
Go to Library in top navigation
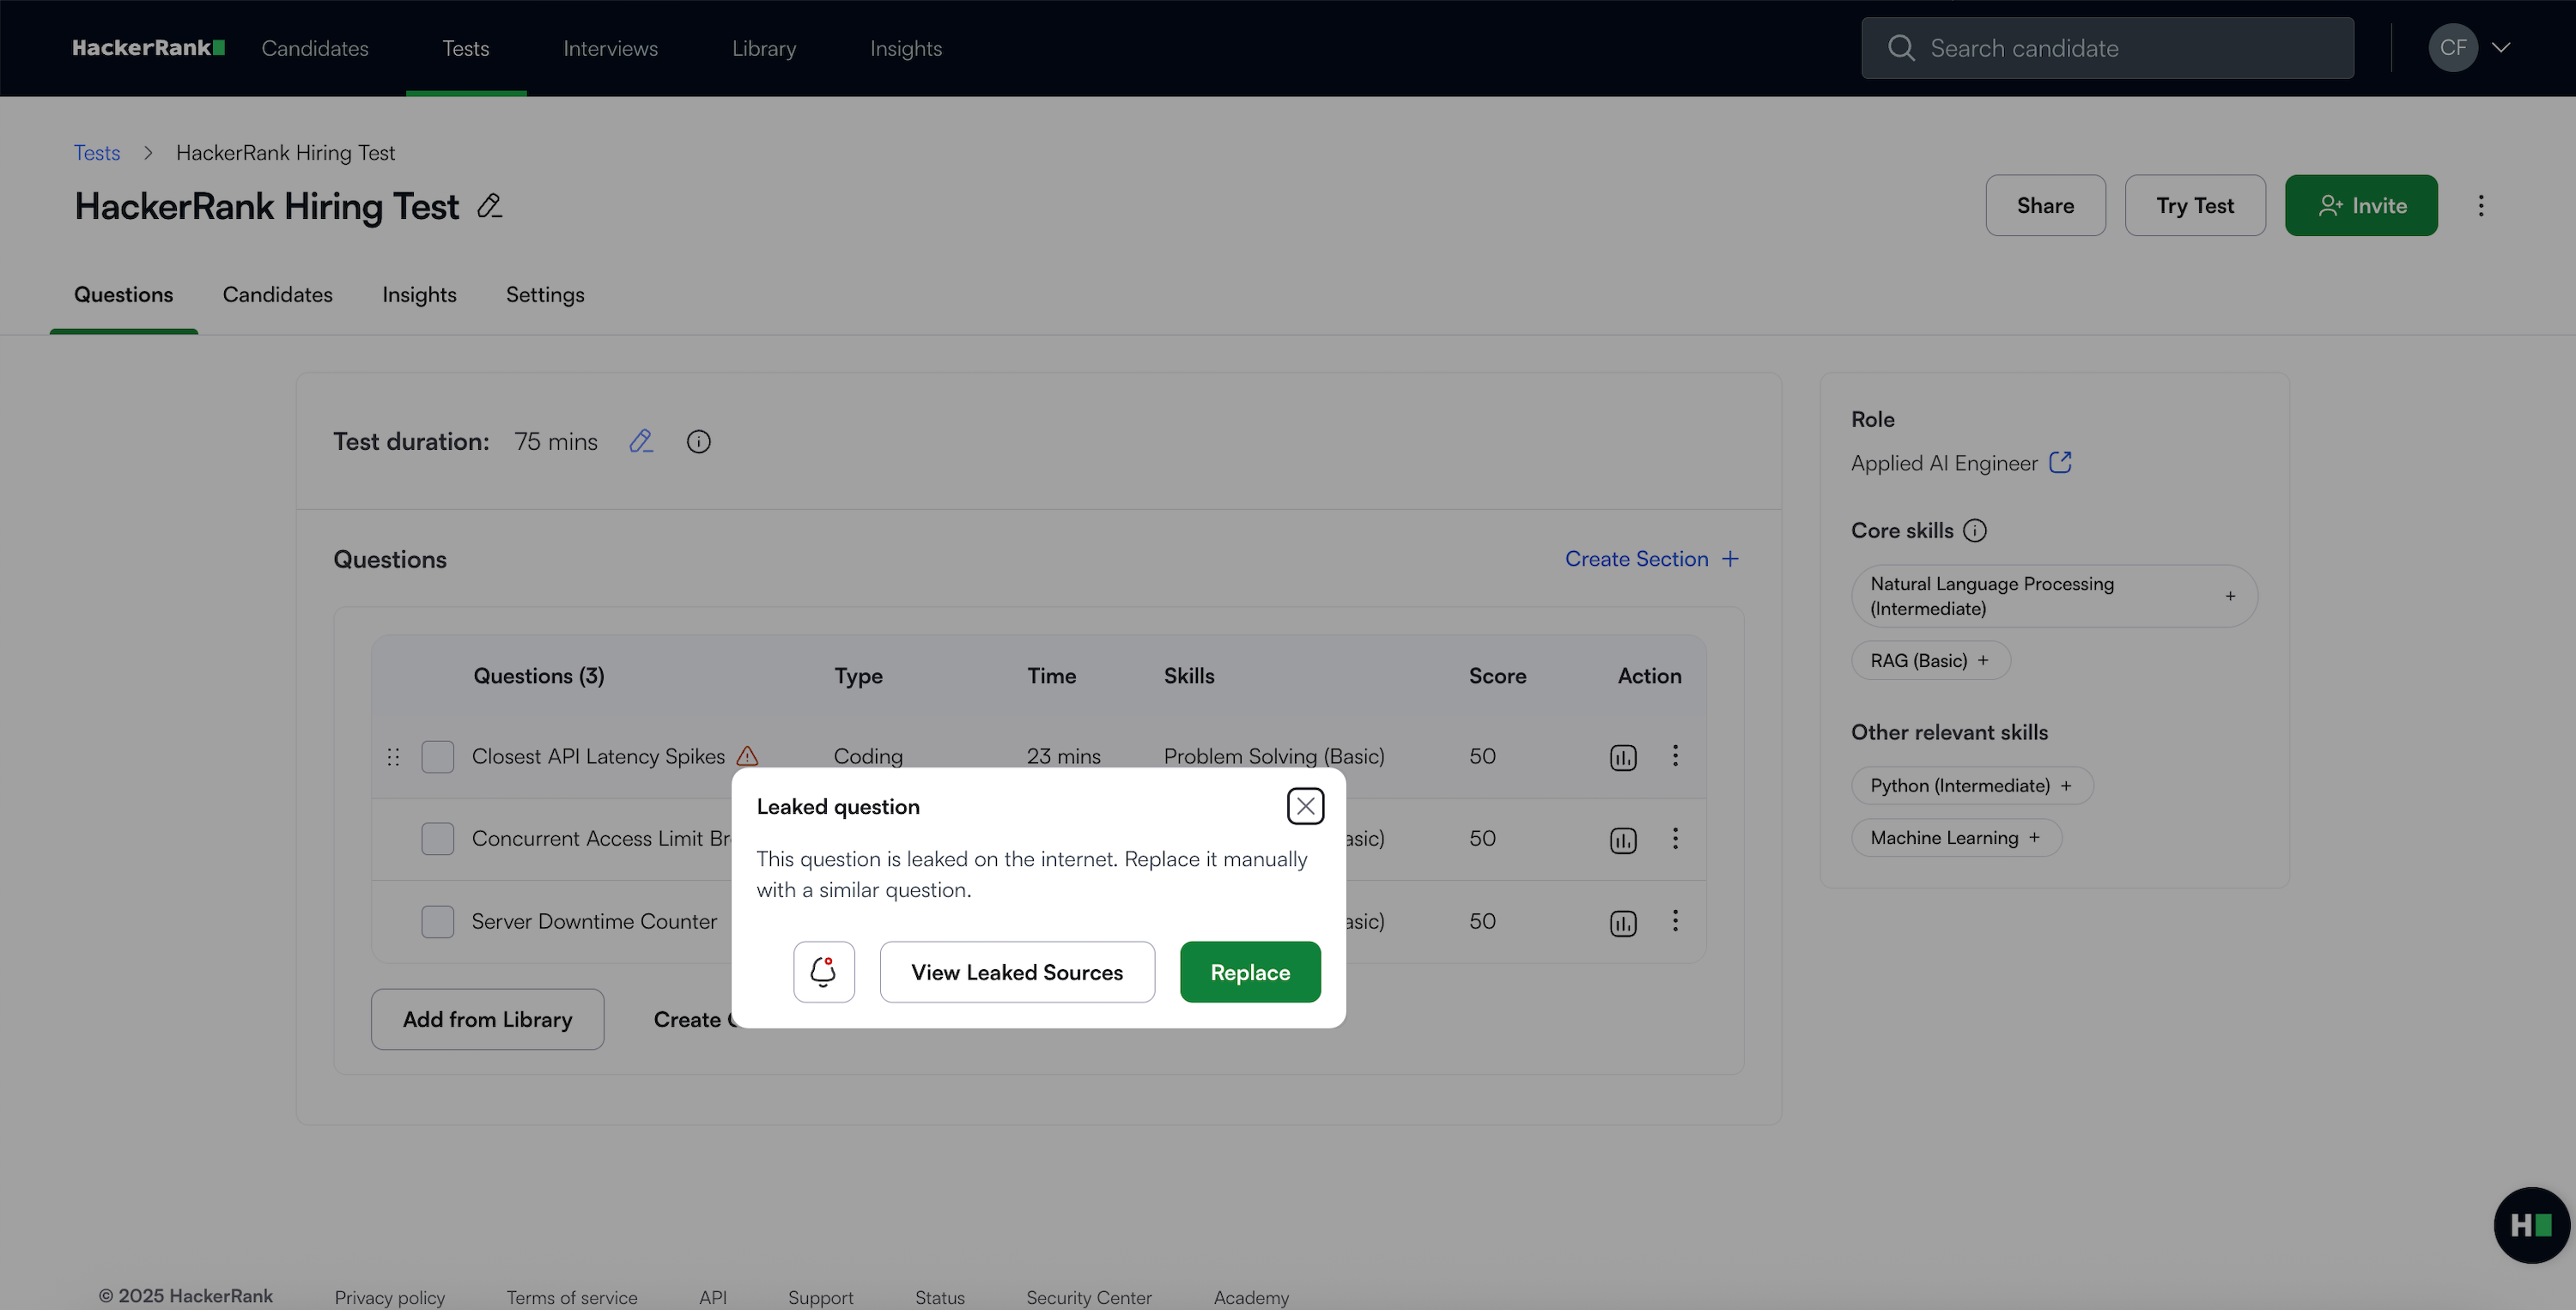pos(763,48)
